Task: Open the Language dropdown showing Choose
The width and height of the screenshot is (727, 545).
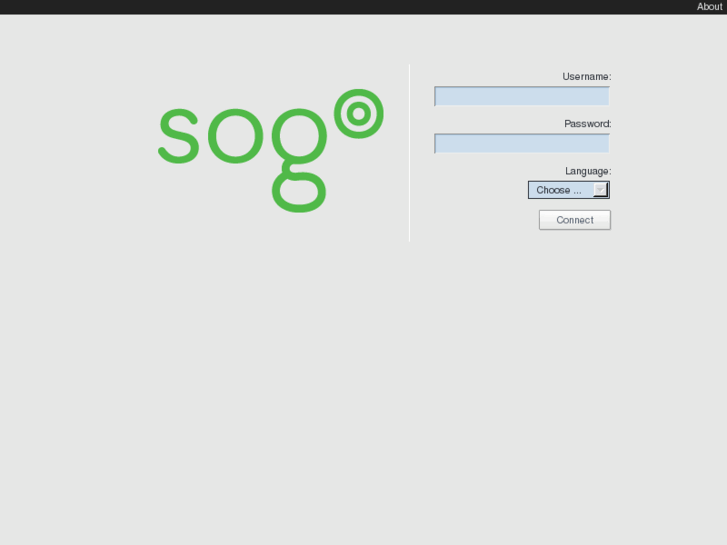Action: [x=569, y=190]
